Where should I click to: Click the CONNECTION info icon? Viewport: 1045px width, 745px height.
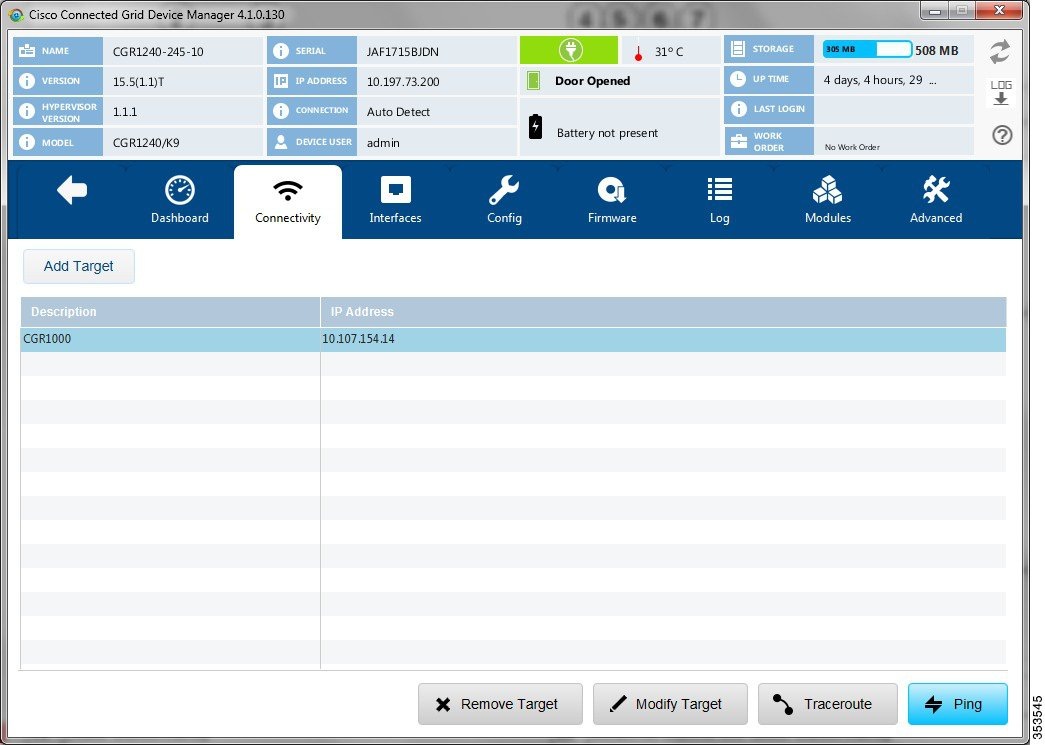click(281, 111)
